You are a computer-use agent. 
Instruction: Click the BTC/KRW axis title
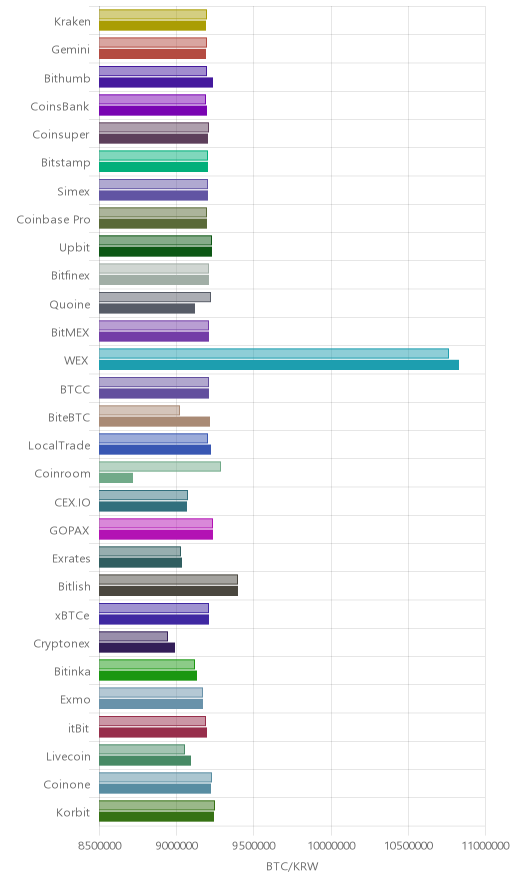tap(292, 866)
